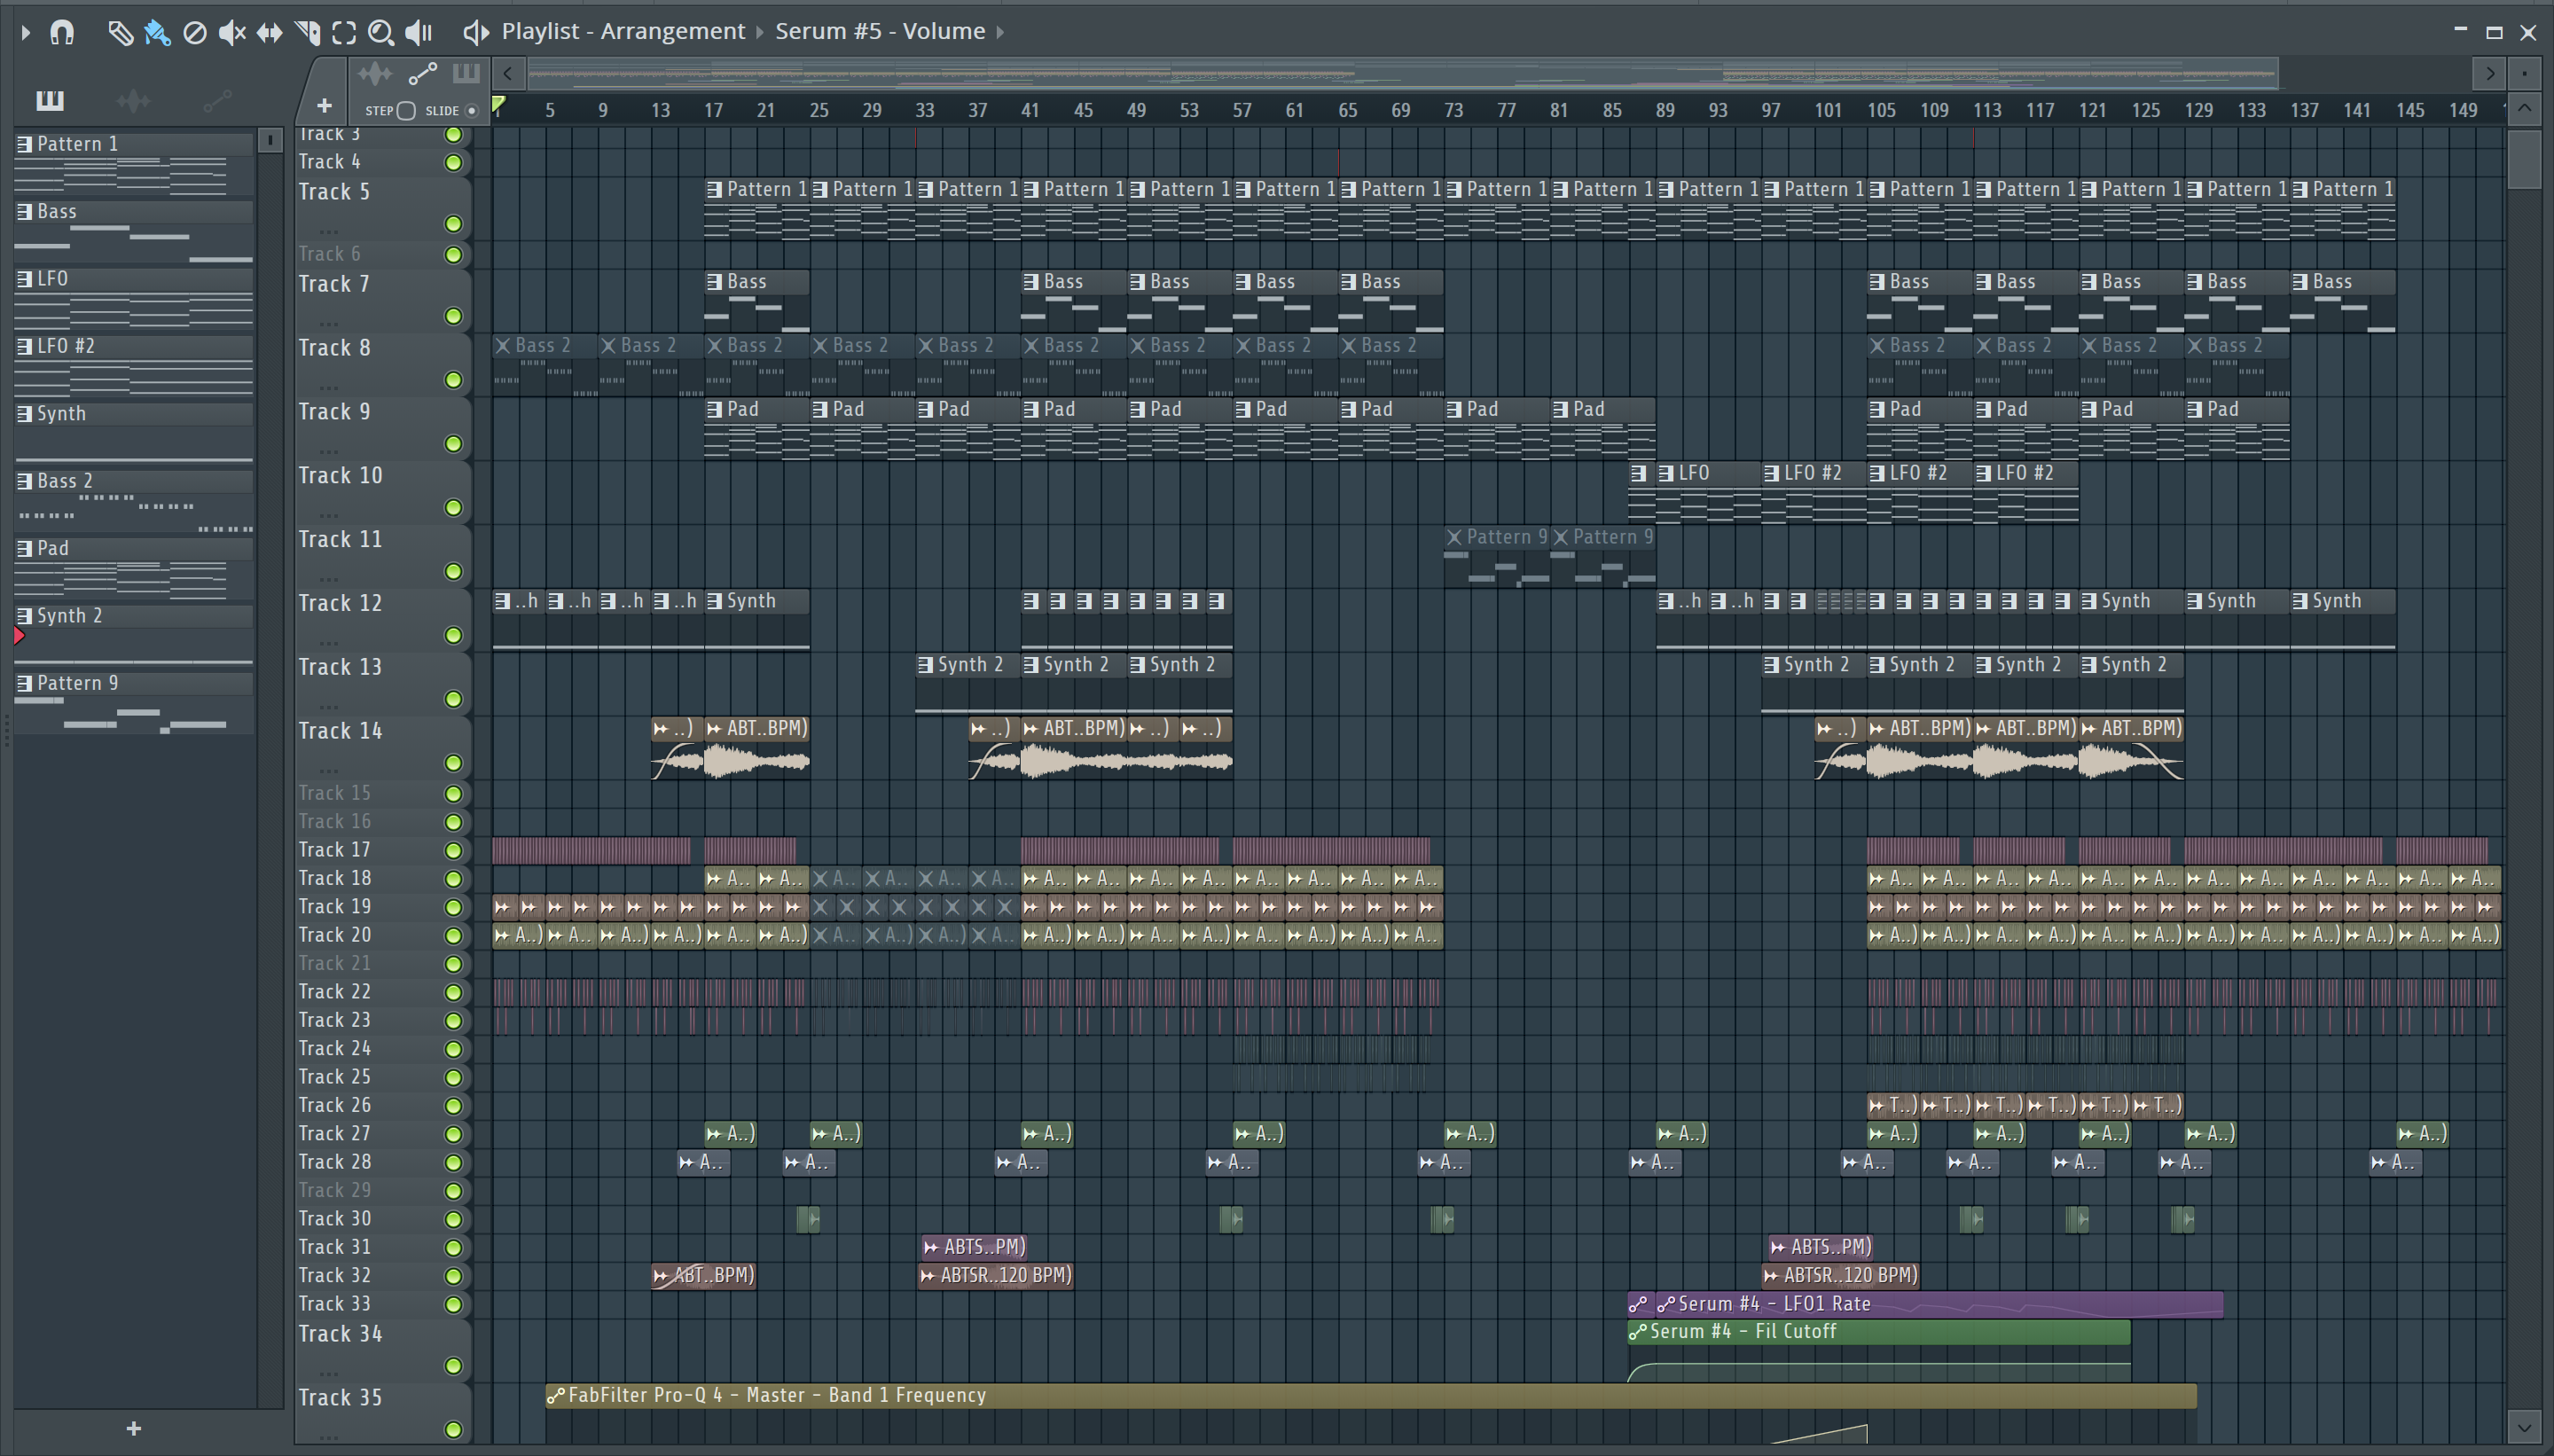The height and width of the screenshot is (1456, 2554).
Task: Show audio clips in the picker panel
Action: tap(133, 100)
